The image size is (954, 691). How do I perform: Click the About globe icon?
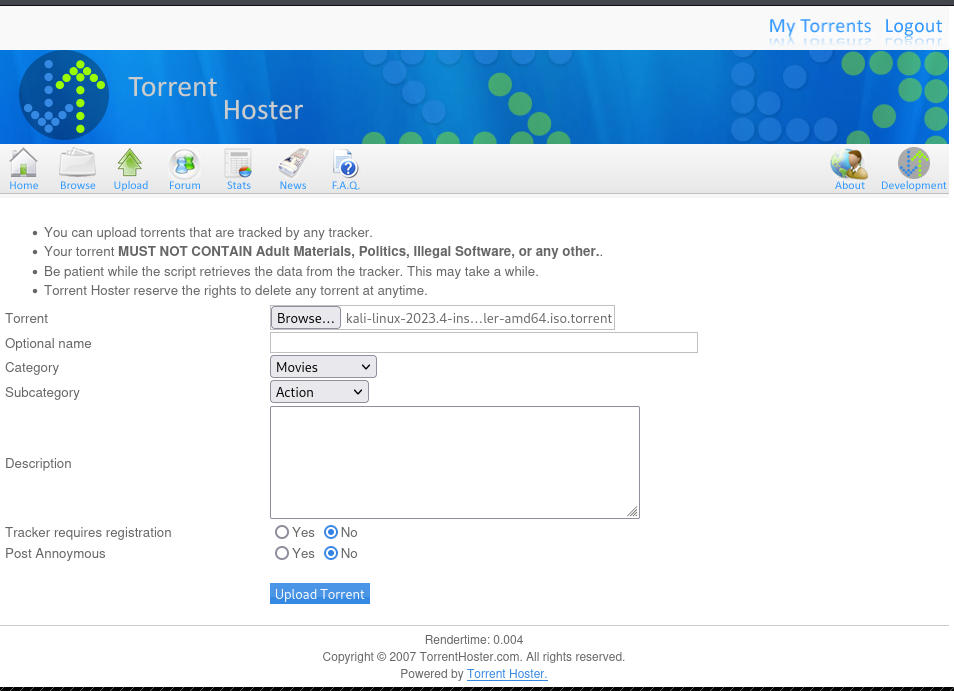tap(849, 164)
